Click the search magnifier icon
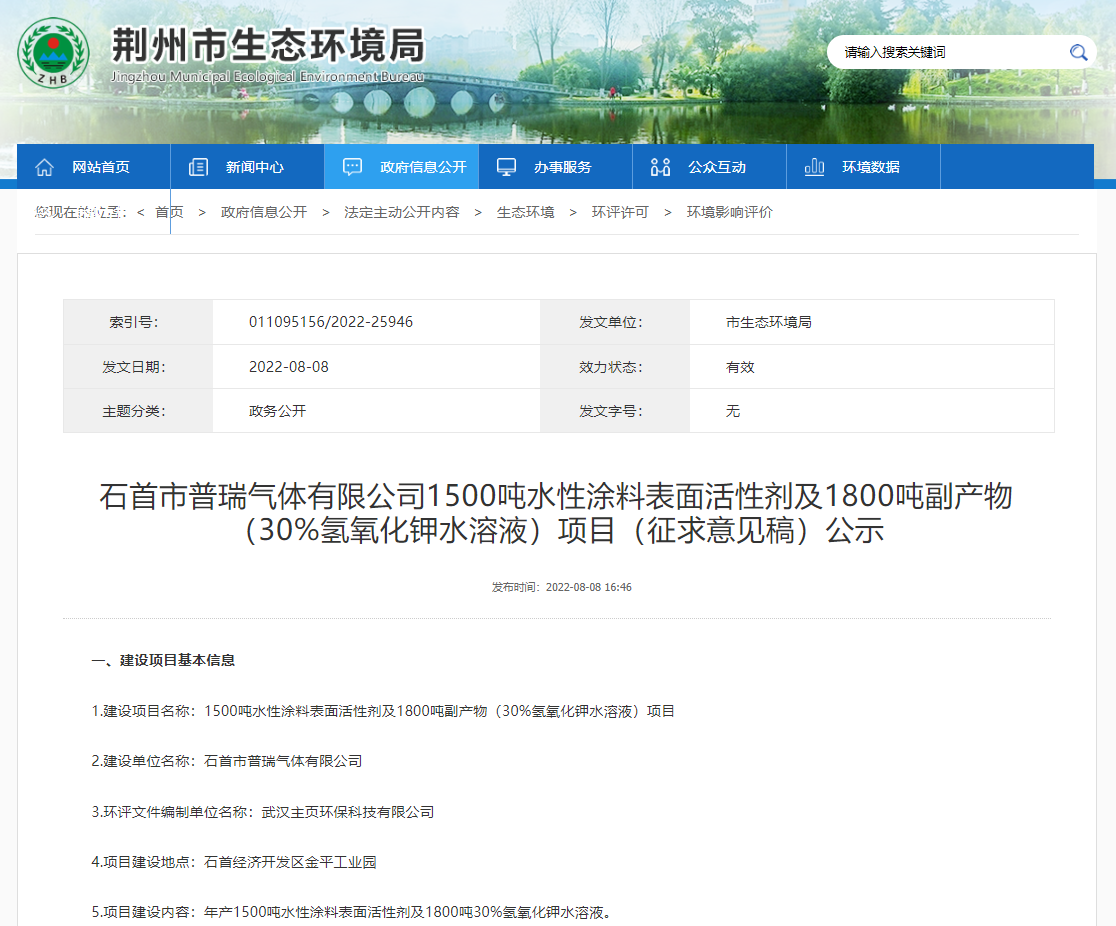The width and height of the screenshot is (1116, 926). click(x=1078, y=53)
